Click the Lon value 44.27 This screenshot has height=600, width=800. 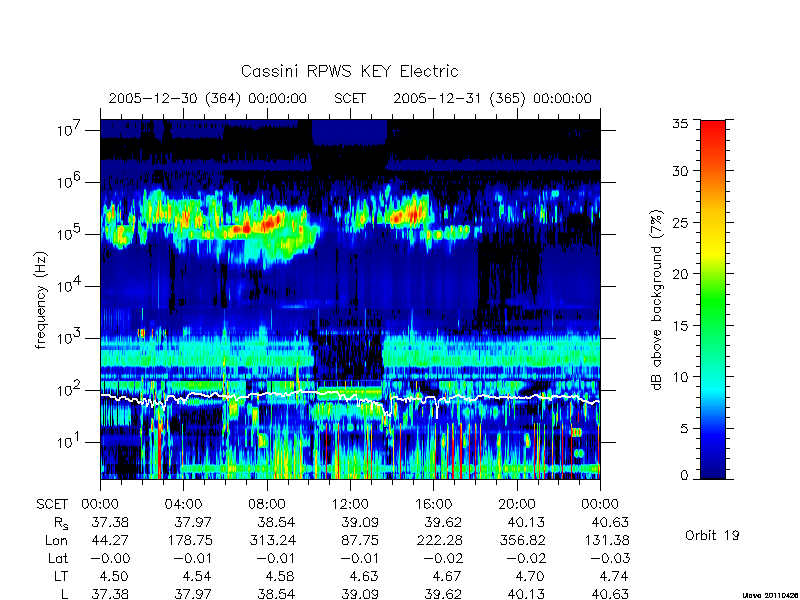[x=110, y=540]
